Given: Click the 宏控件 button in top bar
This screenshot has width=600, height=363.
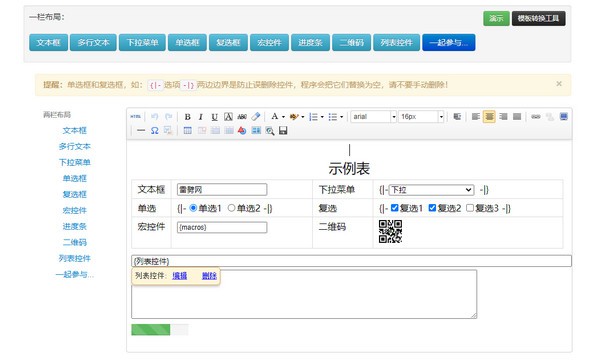Looking at the screenshot, I should [269, 42].
